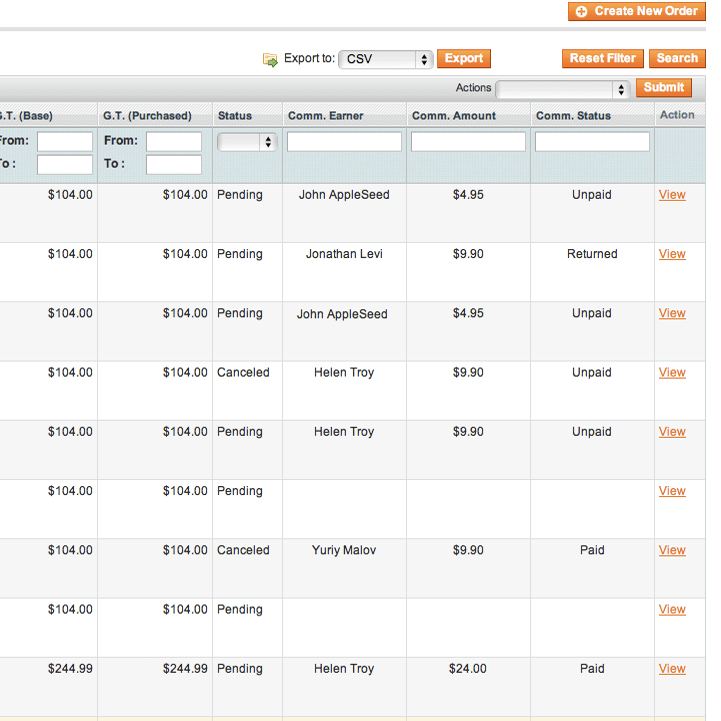Sort by the Comm. Amount column header
Screen dimensions: 721x721
point(453,116)
